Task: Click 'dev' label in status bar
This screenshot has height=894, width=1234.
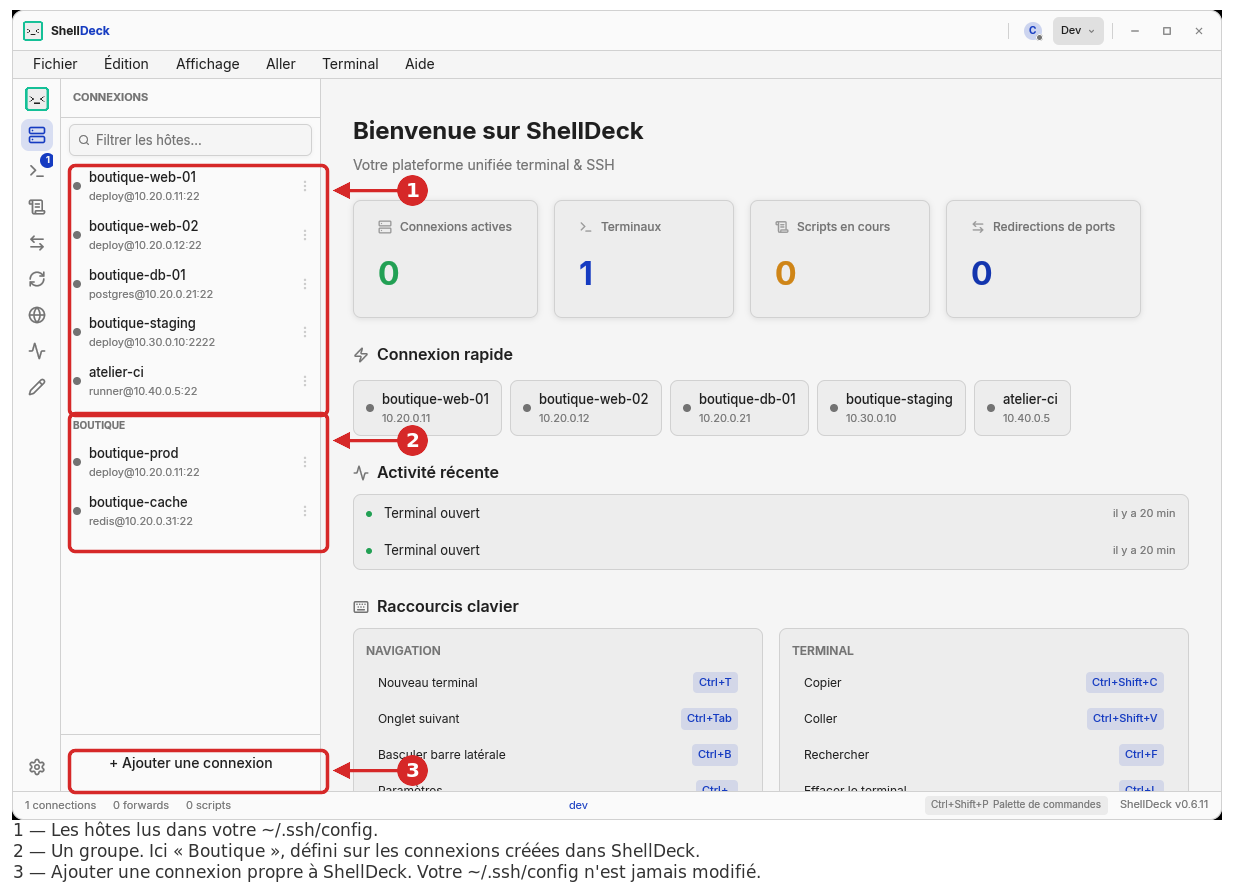Action: (578, 805)
